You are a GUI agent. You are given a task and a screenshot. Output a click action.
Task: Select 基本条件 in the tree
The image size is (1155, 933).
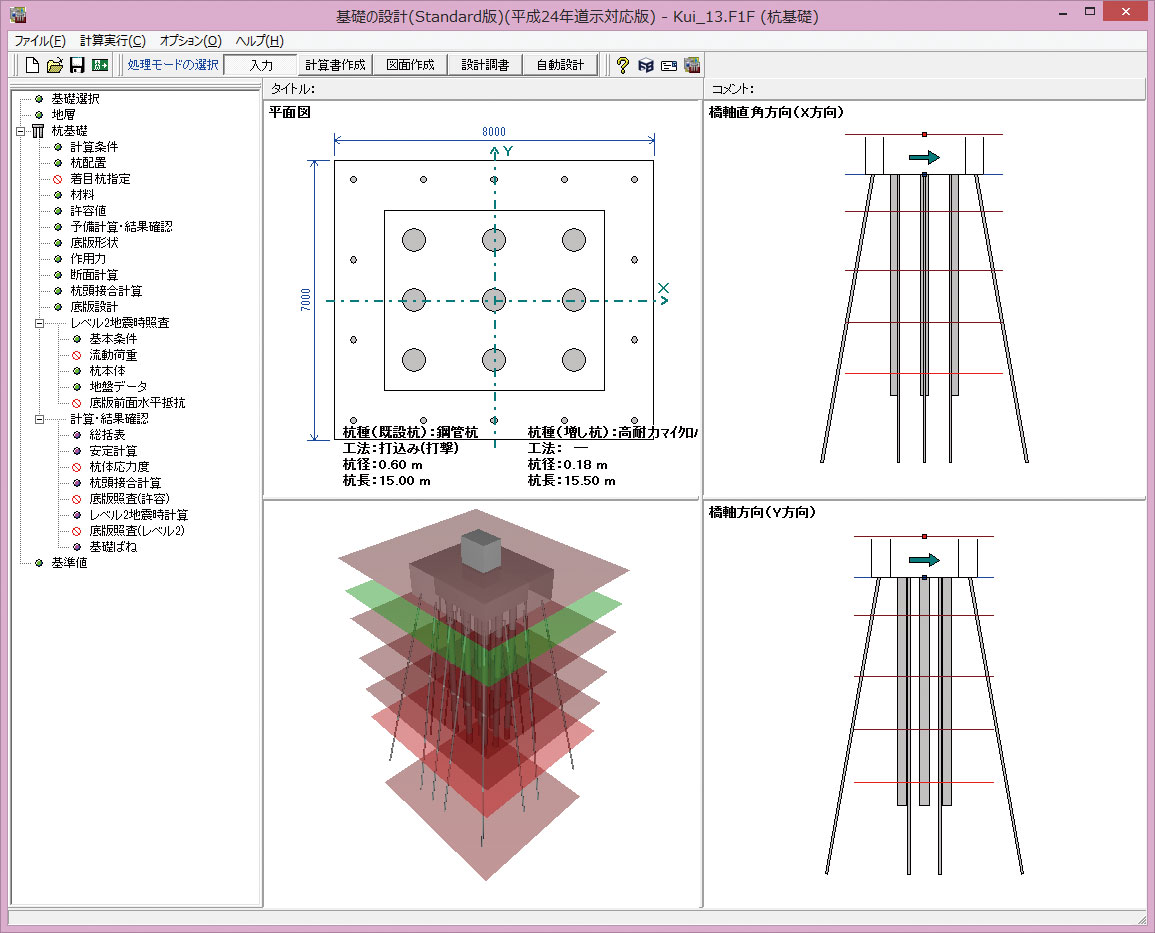pyautogui.click(x=113, y=339)
